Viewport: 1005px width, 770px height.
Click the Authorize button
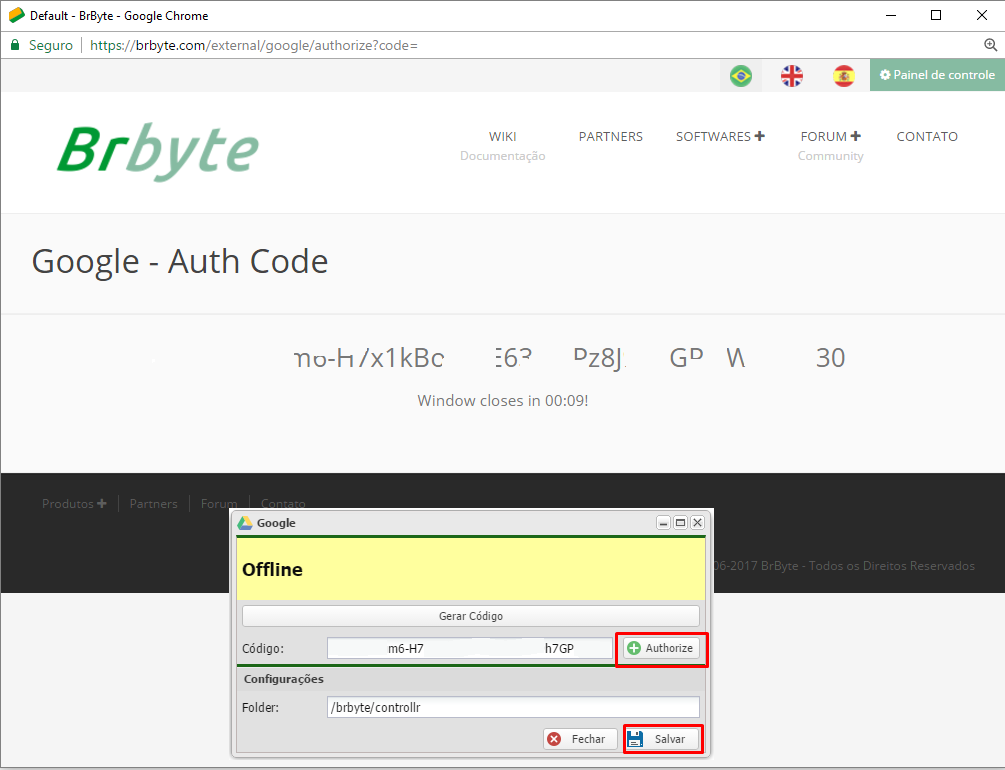point(661,649)
